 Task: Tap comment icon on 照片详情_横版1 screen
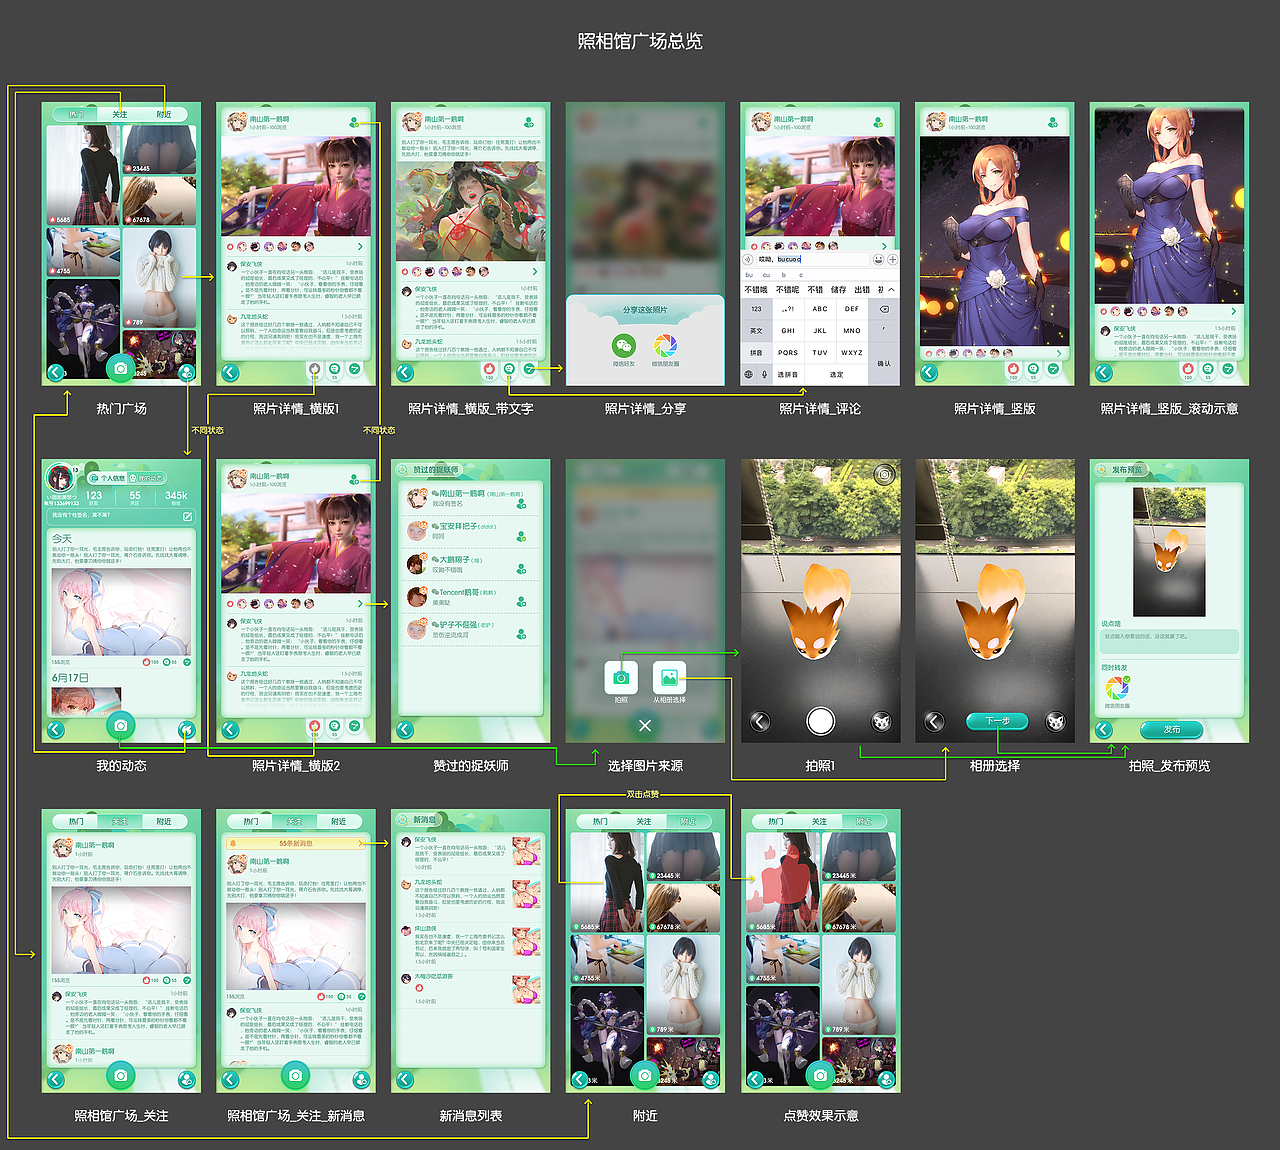coord(334,369)
